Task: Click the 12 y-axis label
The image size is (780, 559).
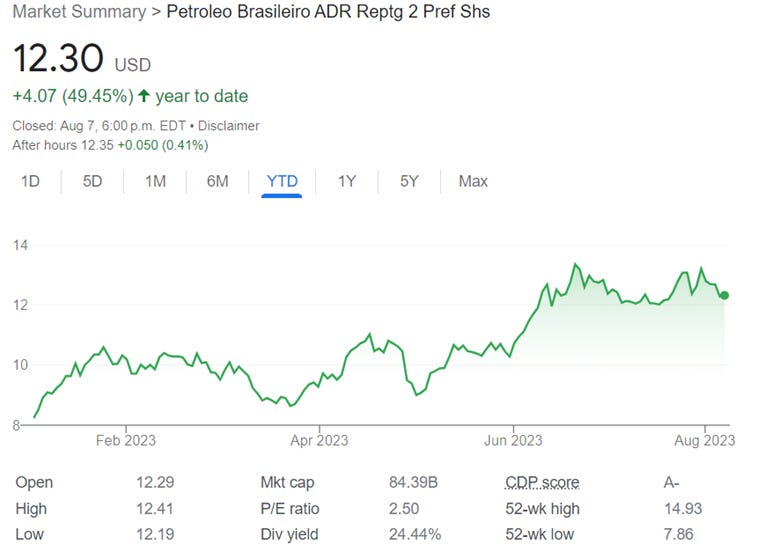Action: [x=20, y=305]
